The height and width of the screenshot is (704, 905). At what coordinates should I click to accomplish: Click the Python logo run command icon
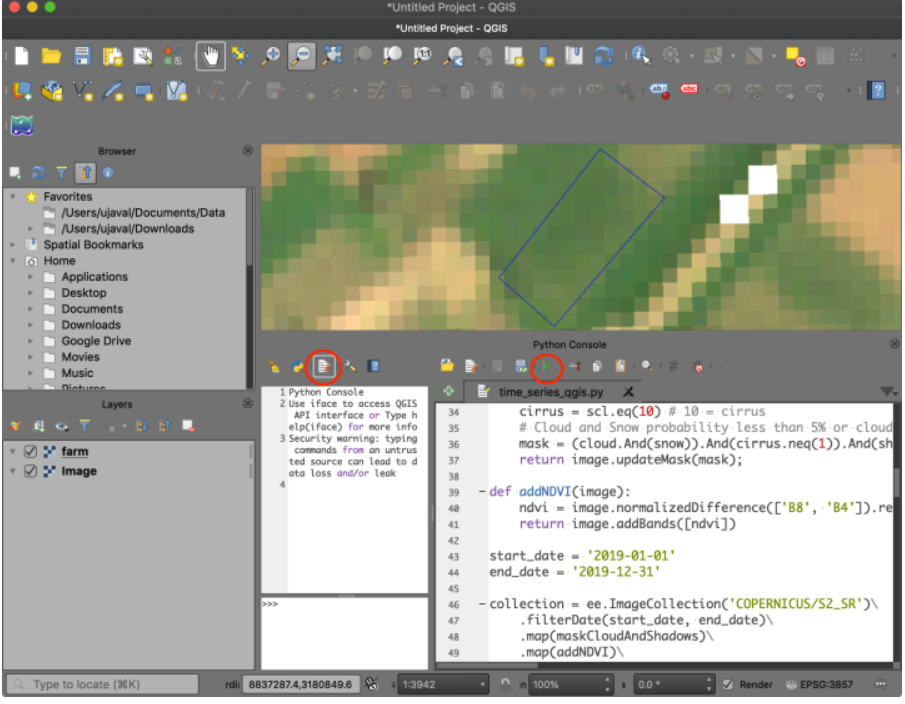pos(298,366)
